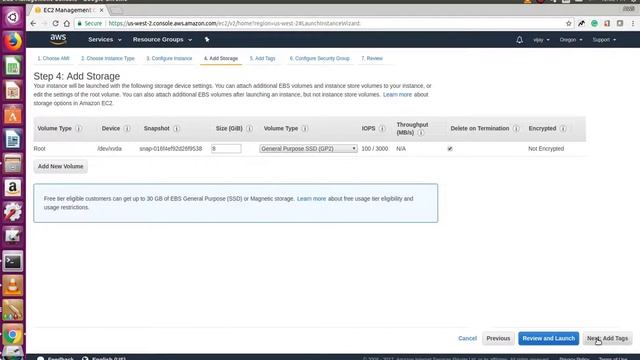
Task: Show info icon next to Throughput (MB/s)
Action: (421, 133)
